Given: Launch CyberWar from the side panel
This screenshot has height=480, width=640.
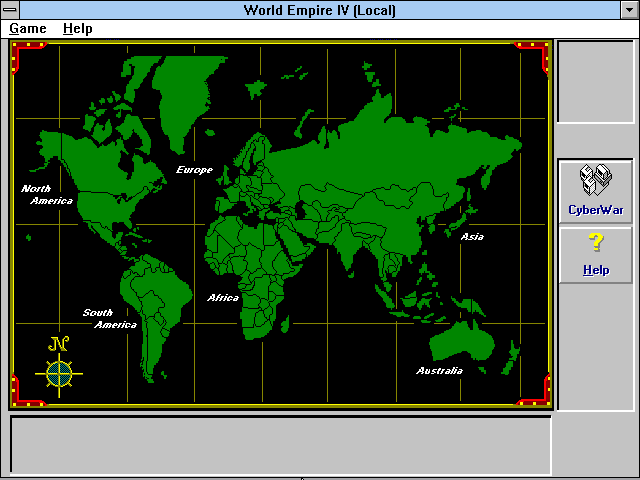Looking at the screenshot, I should coord(595,190).
